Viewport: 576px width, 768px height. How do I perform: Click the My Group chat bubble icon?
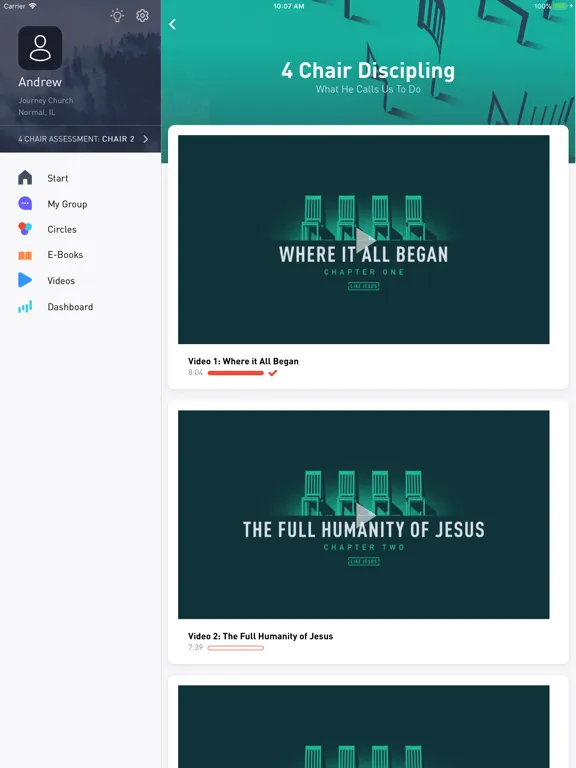(x=25, y=203)
